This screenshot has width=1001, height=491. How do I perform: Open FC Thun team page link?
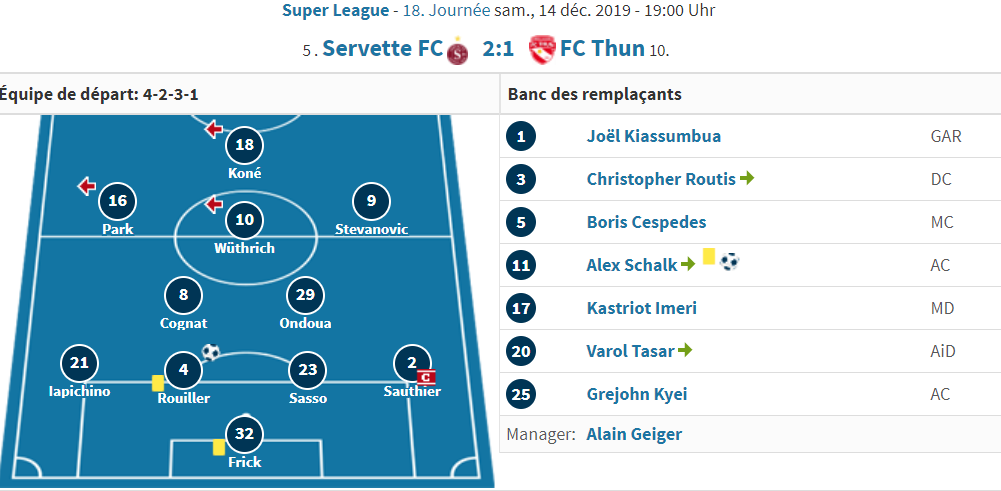602,49
